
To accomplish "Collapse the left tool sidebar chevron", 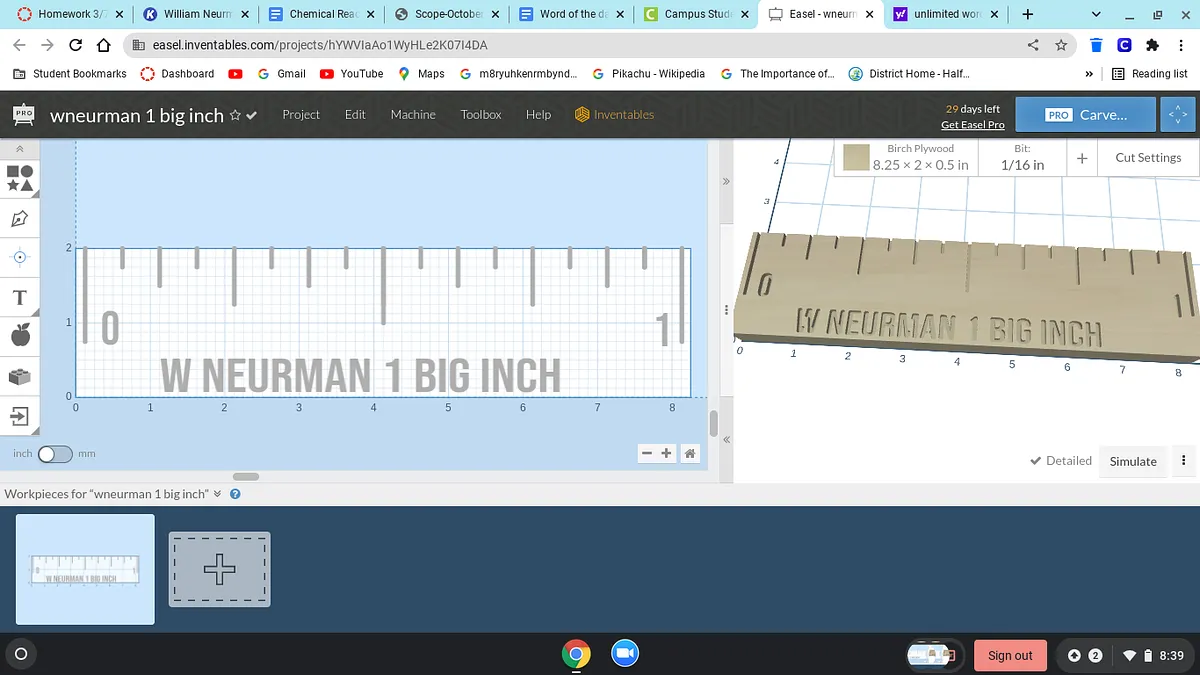I will [20, 149].
